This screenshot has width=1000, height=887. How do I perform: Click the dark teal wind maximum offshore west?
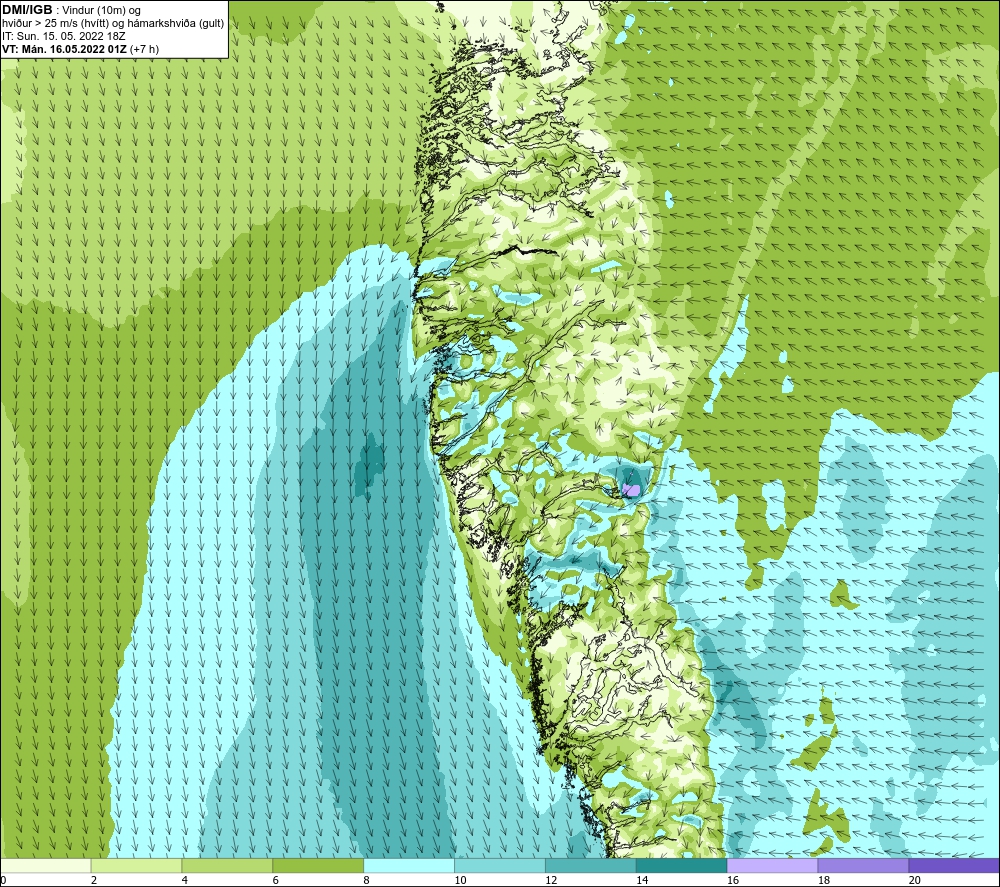369,465
